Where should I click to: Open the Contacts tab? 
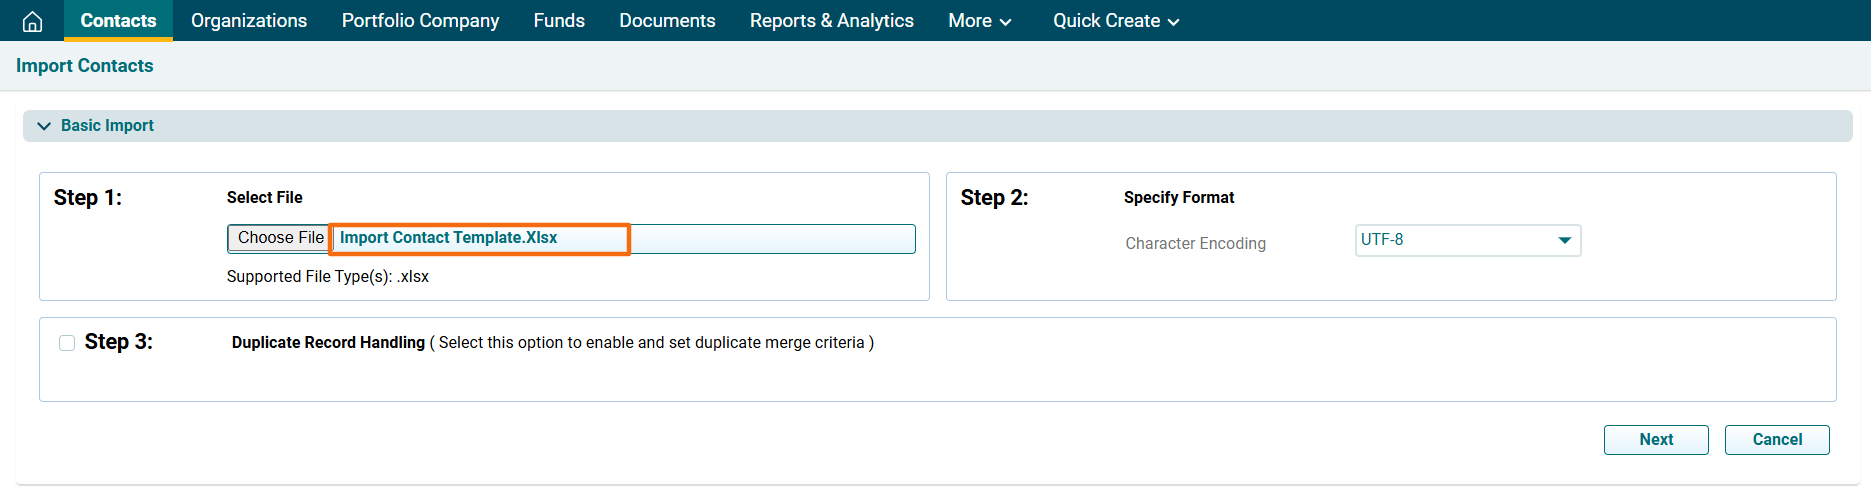click(x=118, y=21)
